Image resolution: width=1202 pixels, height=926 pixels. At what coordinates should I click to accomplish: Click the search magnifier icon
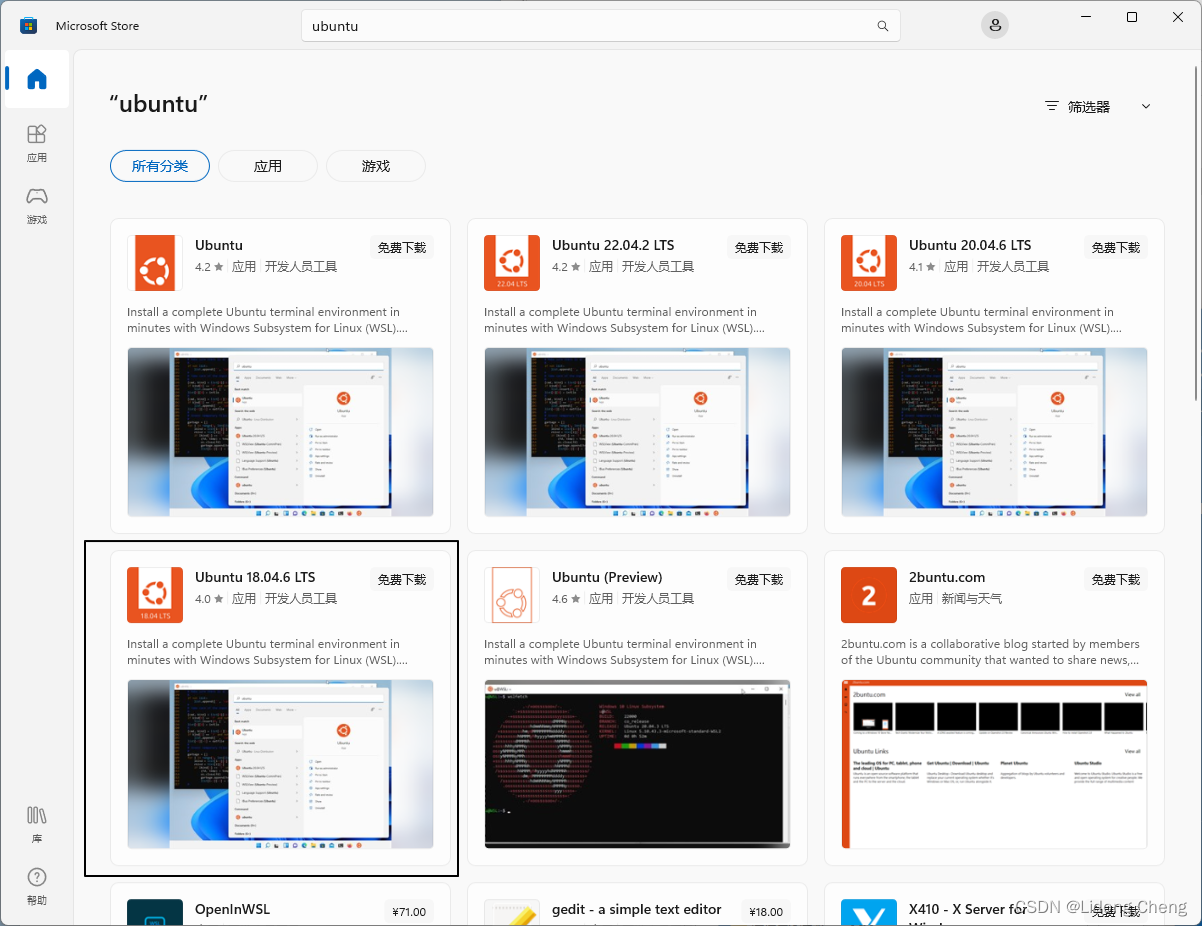(882, 26)
